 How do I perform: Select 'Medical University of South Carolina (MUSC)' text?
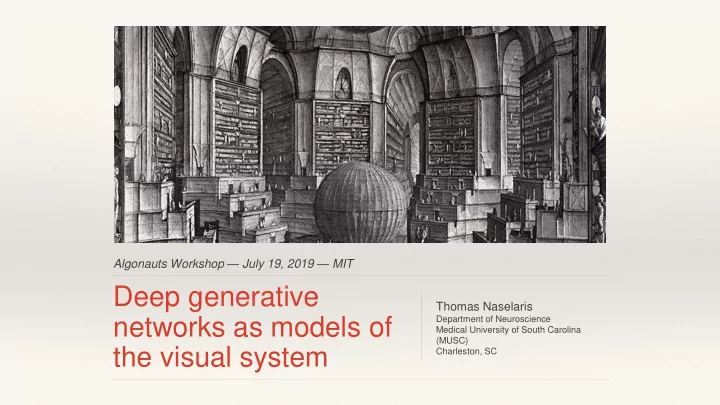(508, 335)
